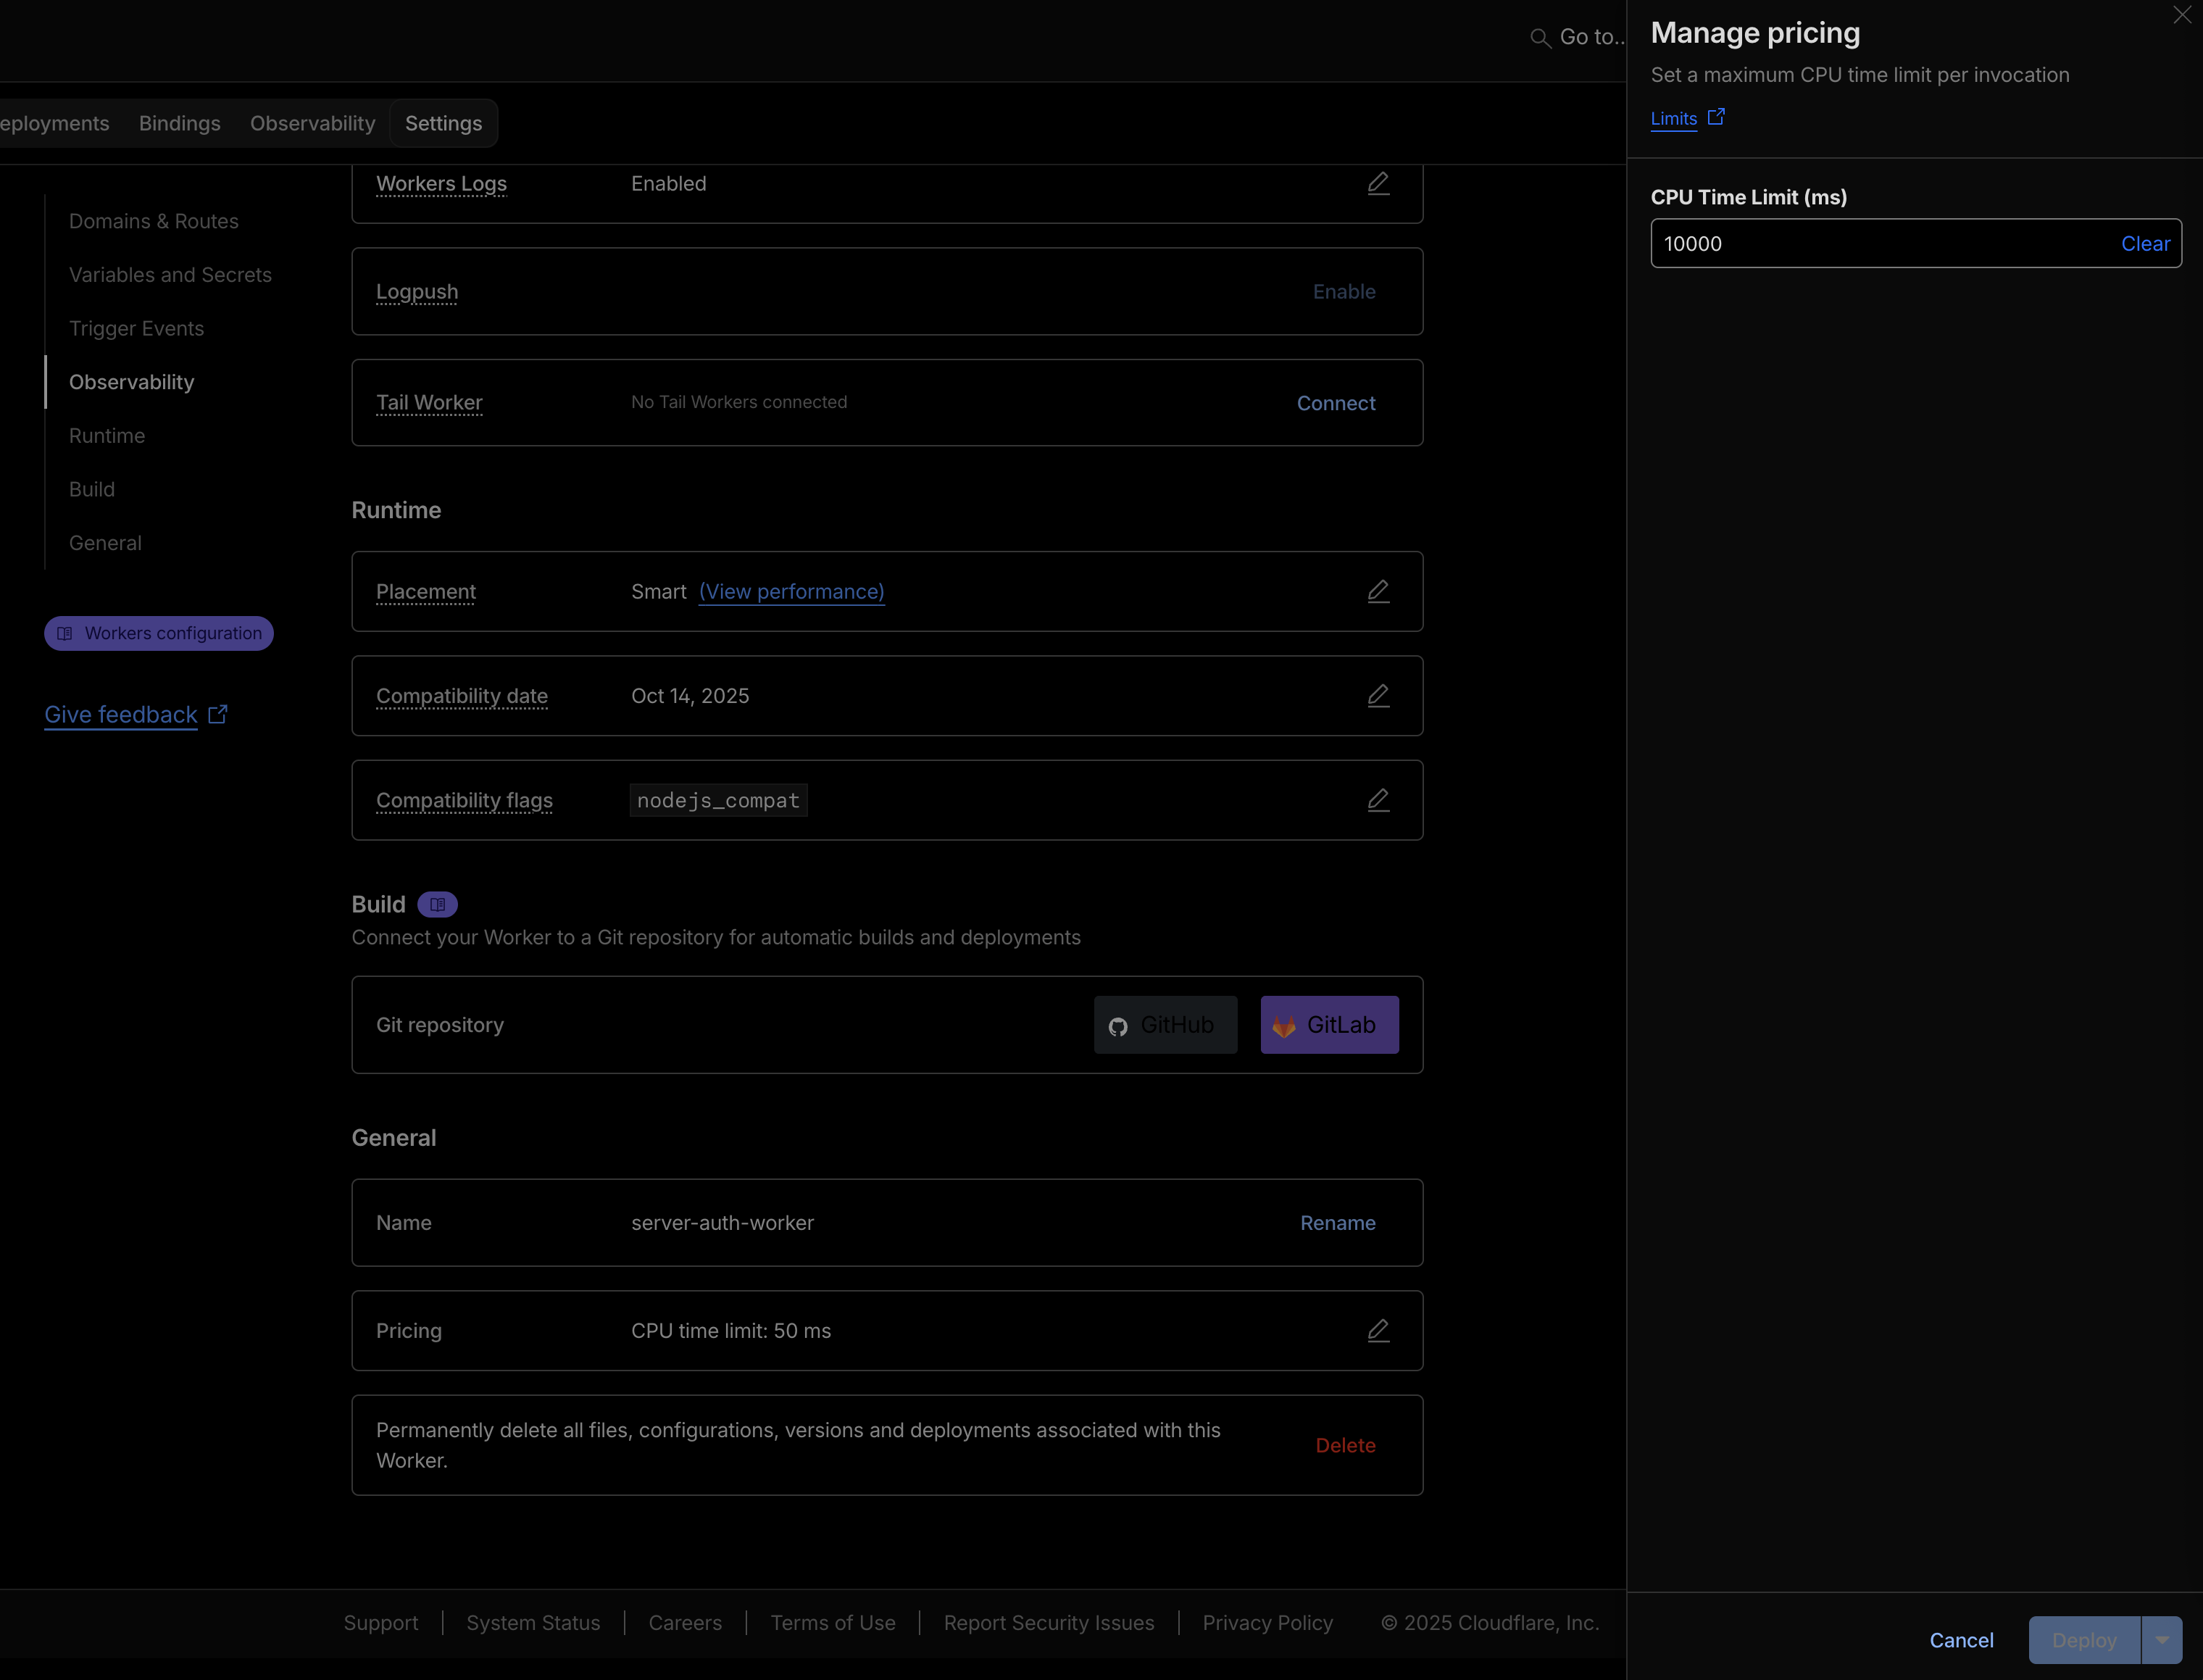Viewport: 2203px width, 1680px height.
Task: Switch to the Bindings tab
Action: click(x=179, y=123)
